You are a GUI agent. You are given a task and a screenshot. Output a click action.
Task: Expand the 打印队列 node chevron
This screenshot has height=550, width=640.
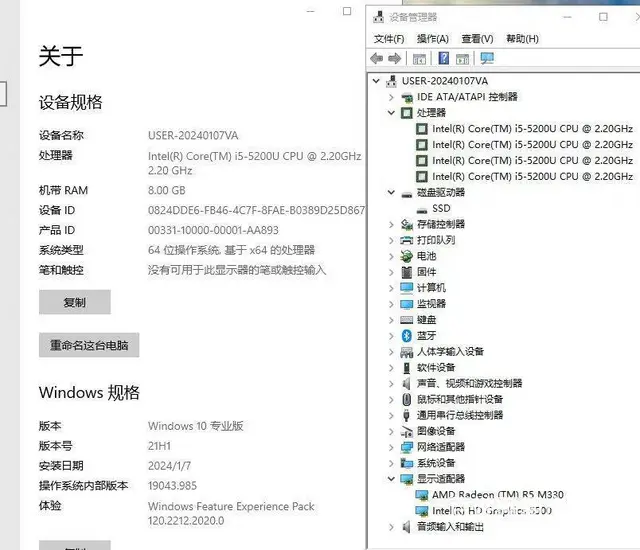pyautogui.click(x=391, y=240)
